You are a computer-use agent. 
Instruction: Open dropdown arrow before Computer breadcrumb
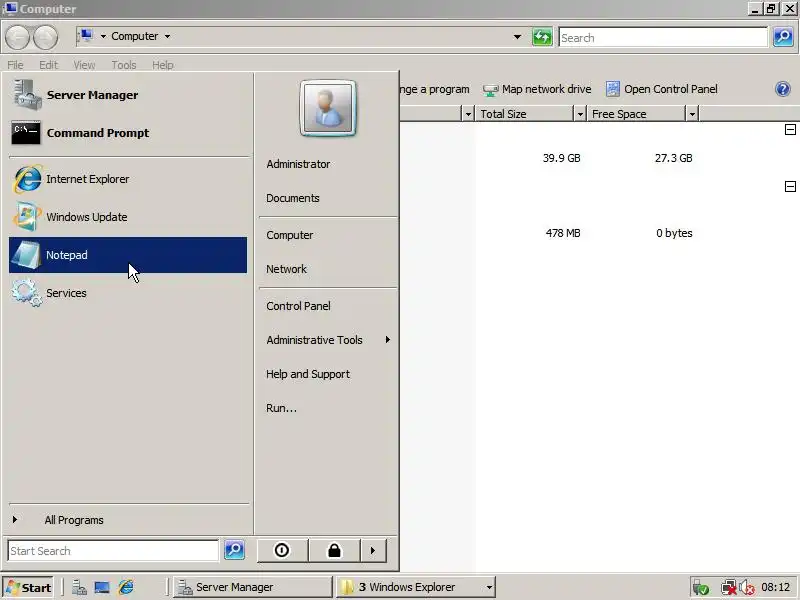(103, 36)
